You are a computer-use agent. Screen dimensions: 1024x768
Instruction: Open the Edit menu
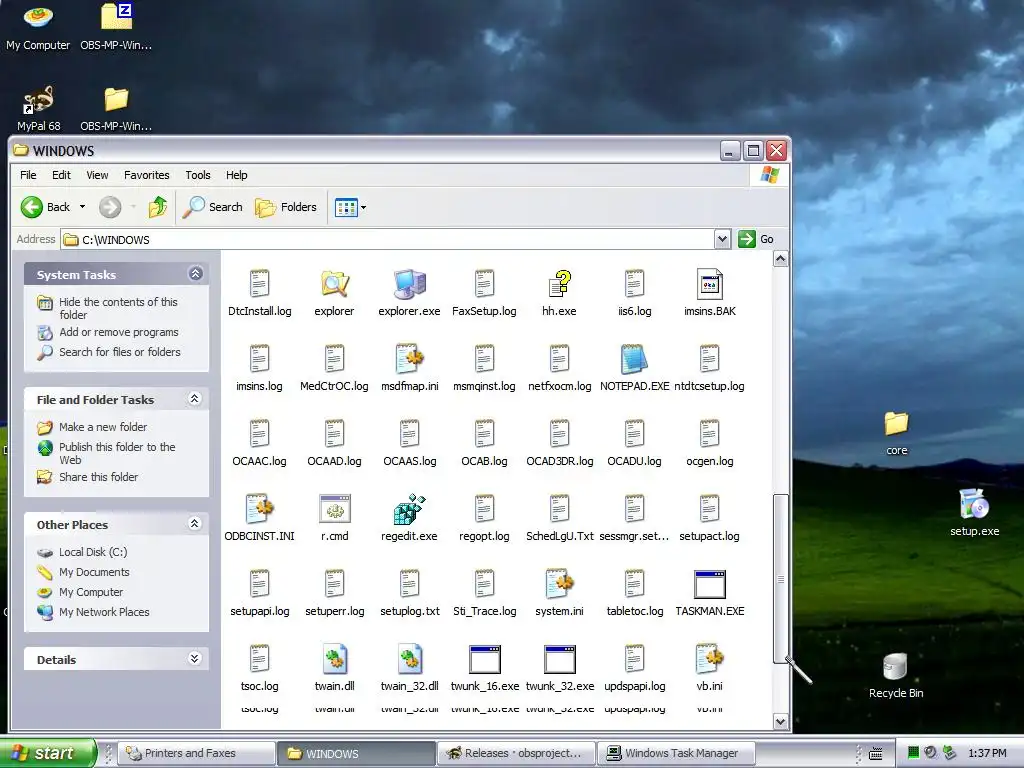pyautogui.click(x=61, y=175)
